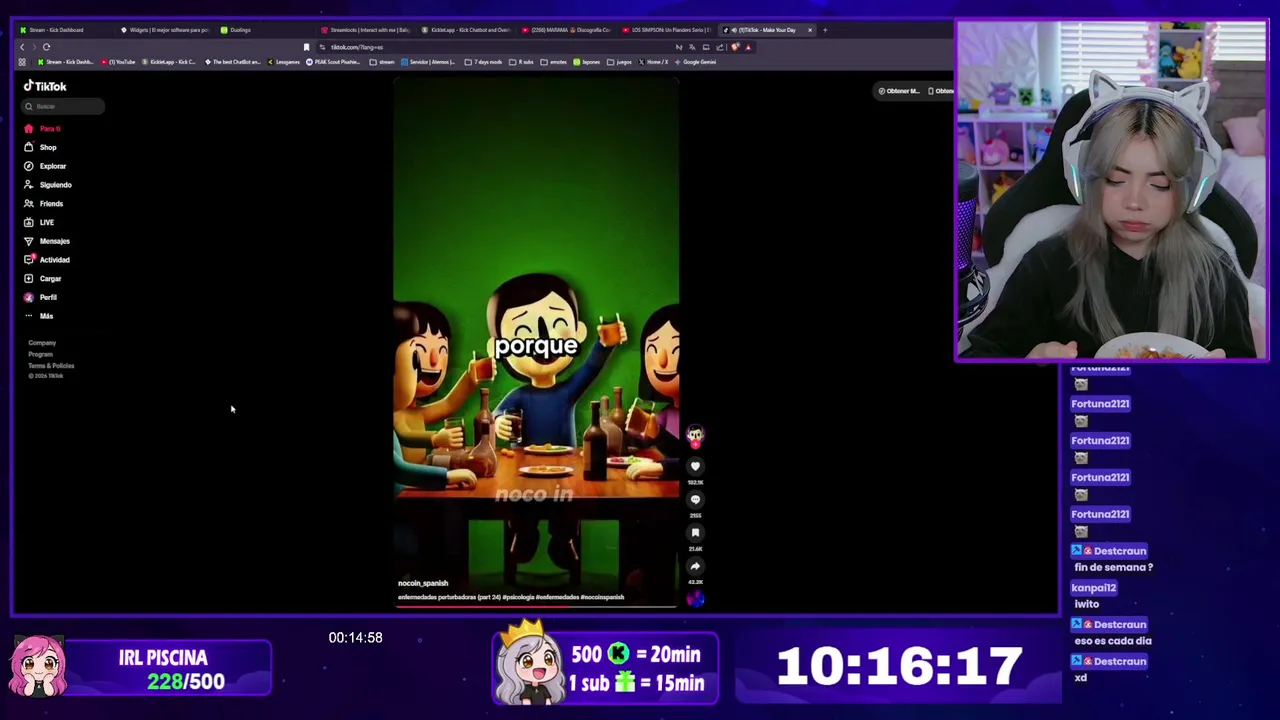Seek along the video progress bar
Screen dimensions: 1280x720
pyautogui.click(x=536, y=606)
